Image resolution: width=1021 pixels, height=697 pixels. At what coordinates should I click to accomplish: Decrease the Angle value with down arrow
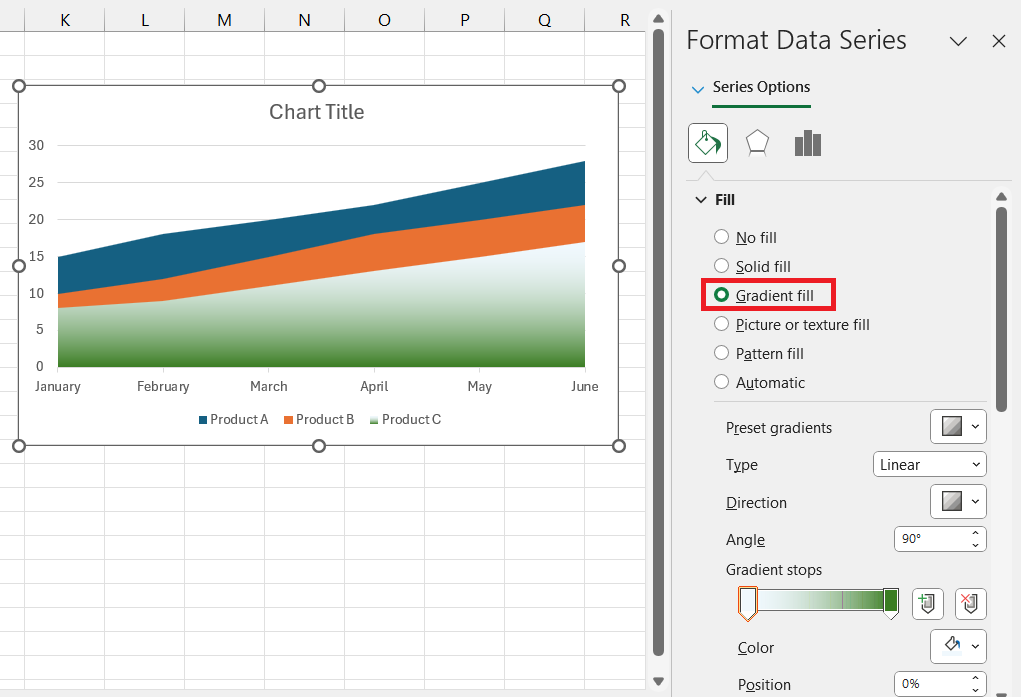pos(975,545)
